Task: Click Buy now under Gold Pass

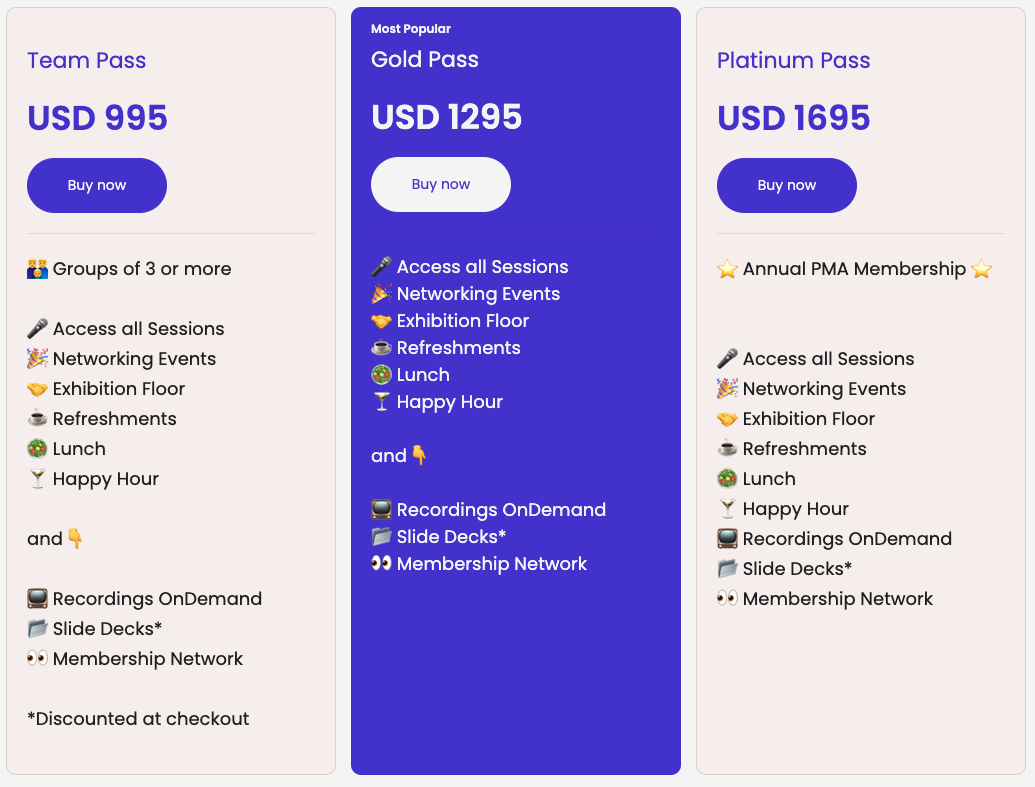Action: click(441, 184)
